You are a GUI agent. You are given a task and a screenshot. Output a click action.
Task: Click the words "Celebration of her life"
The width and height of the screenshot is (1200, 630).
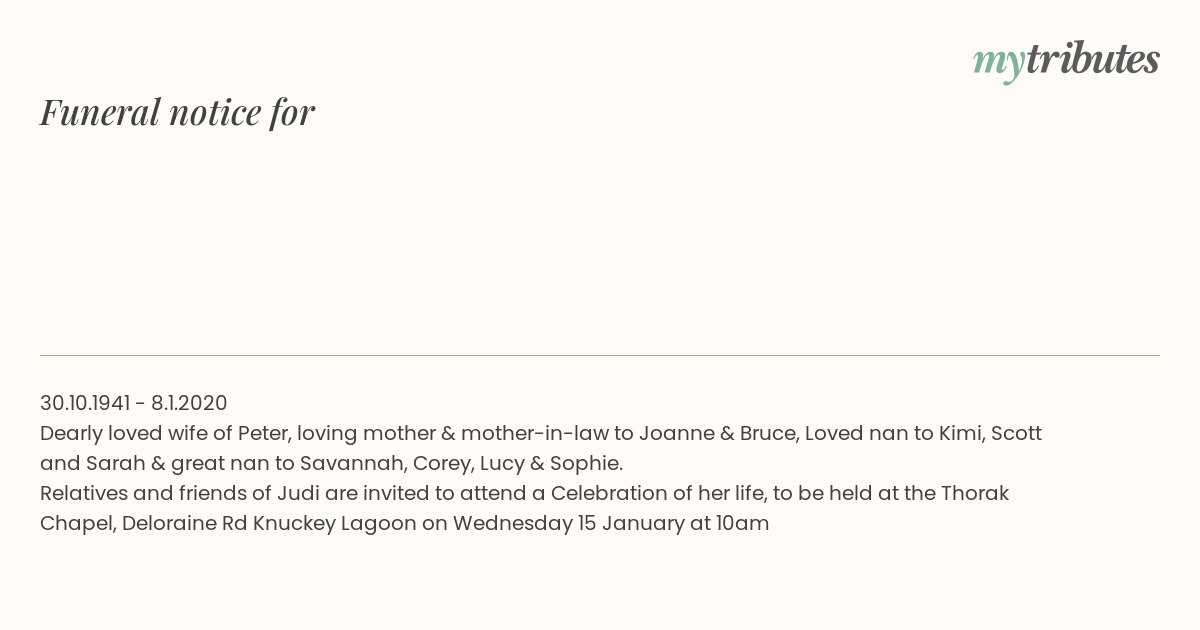tap(655, 493)
